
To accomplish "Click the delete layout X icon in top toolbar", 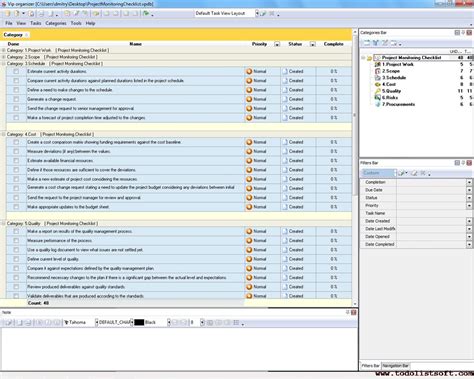I will click(272, 14).
